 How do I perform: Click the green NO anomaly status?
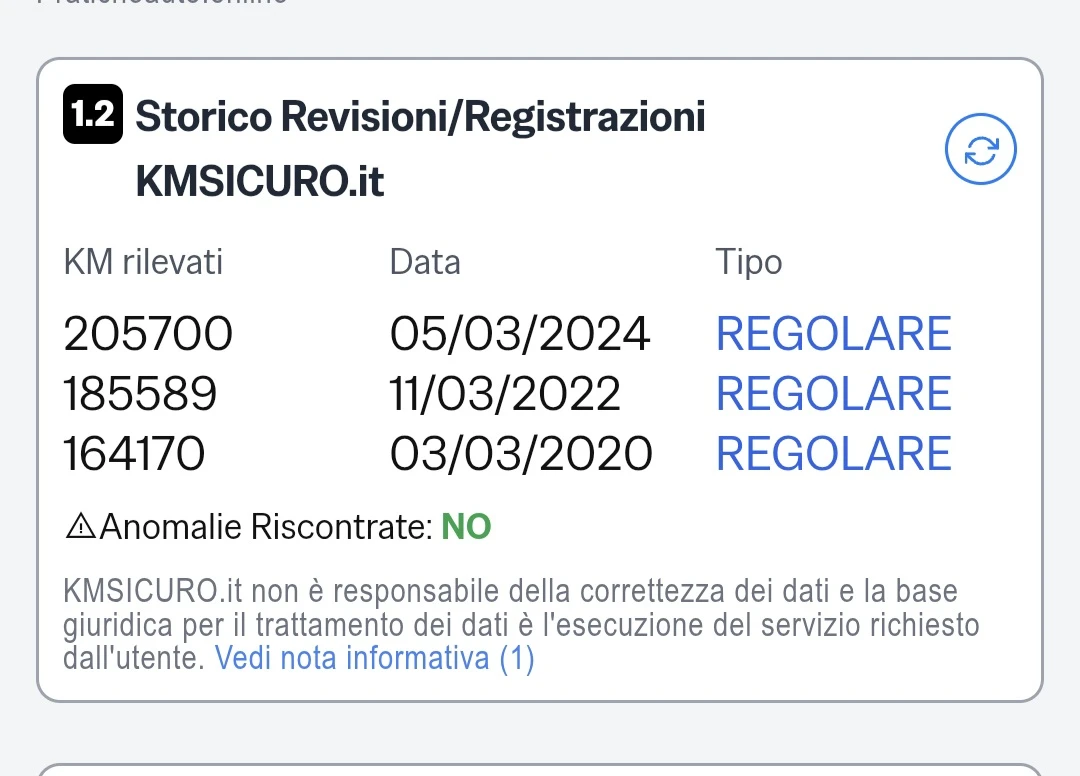click(x=466, y=527)
